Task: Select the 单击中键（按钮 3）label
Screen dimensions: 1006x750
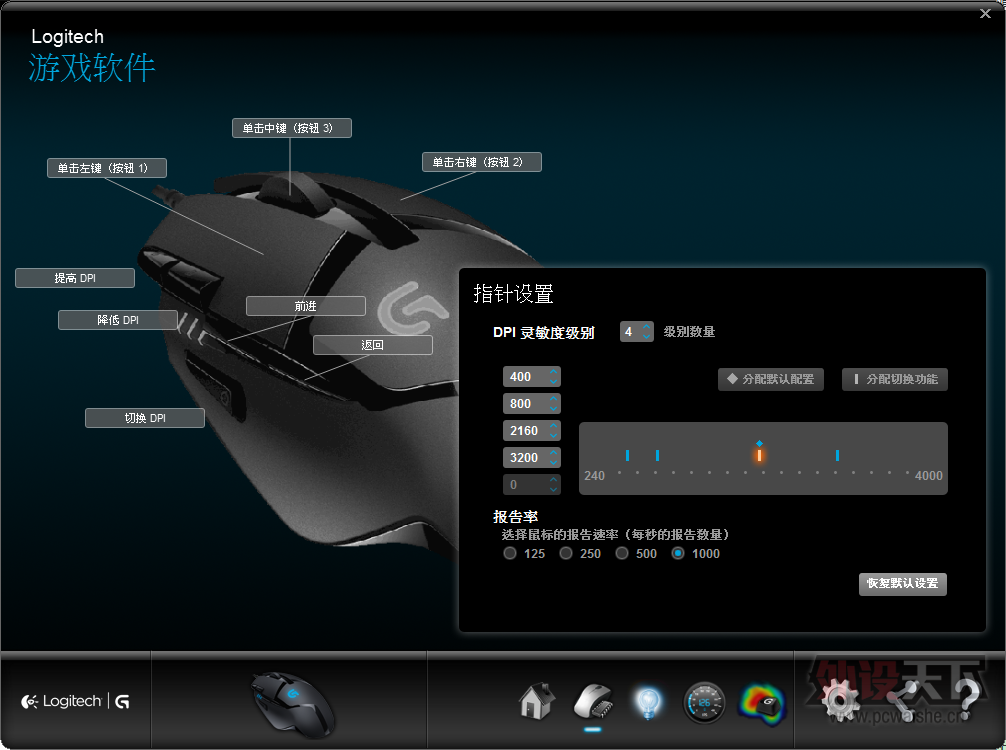Action: pos(292,128)
